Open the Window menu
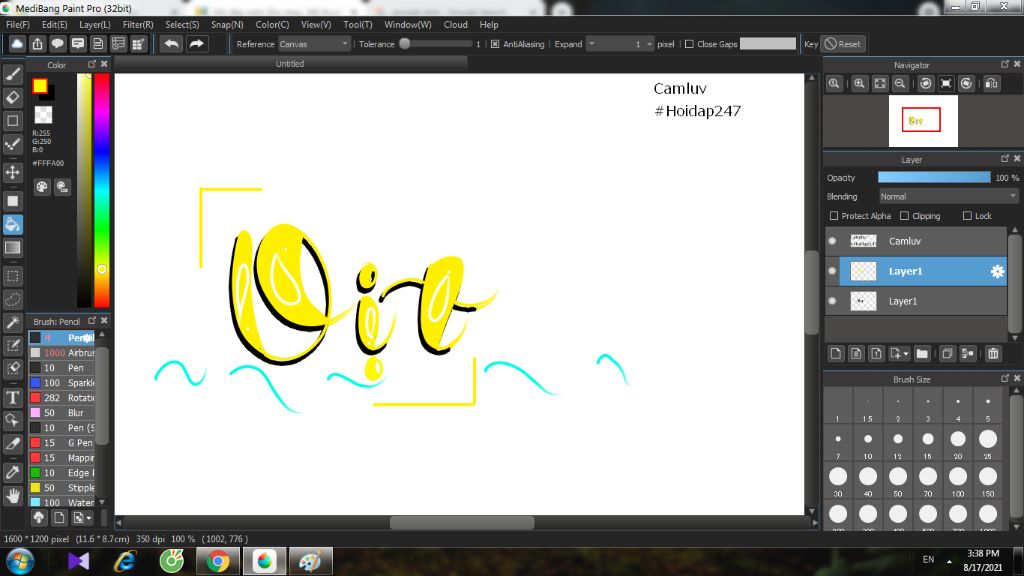The image size is (1024, 576). pyautogui.click(x=408, y=24)
